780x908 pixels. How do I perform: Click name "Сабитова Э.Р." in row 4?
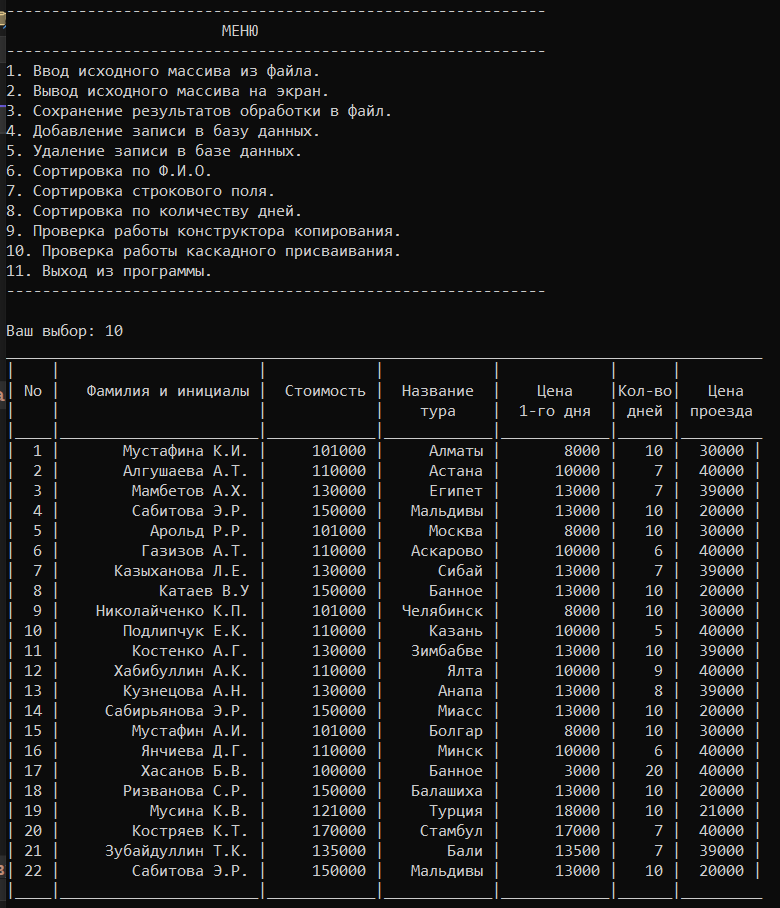pos(189,511)
